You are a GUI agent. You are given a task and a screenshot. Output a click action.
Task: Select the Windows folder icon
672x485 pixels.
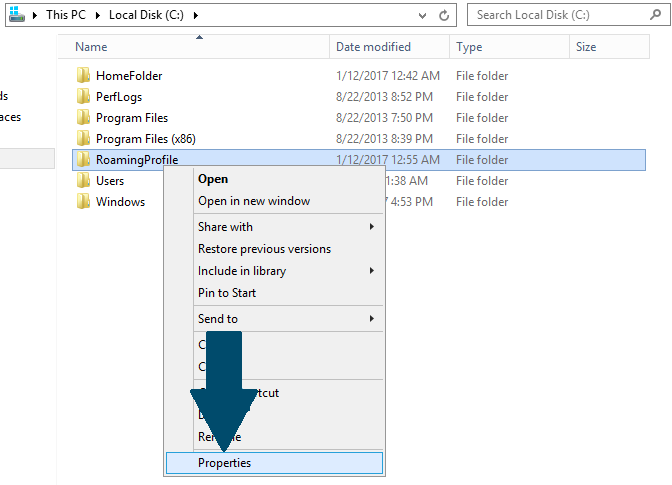tap(83, 202)
